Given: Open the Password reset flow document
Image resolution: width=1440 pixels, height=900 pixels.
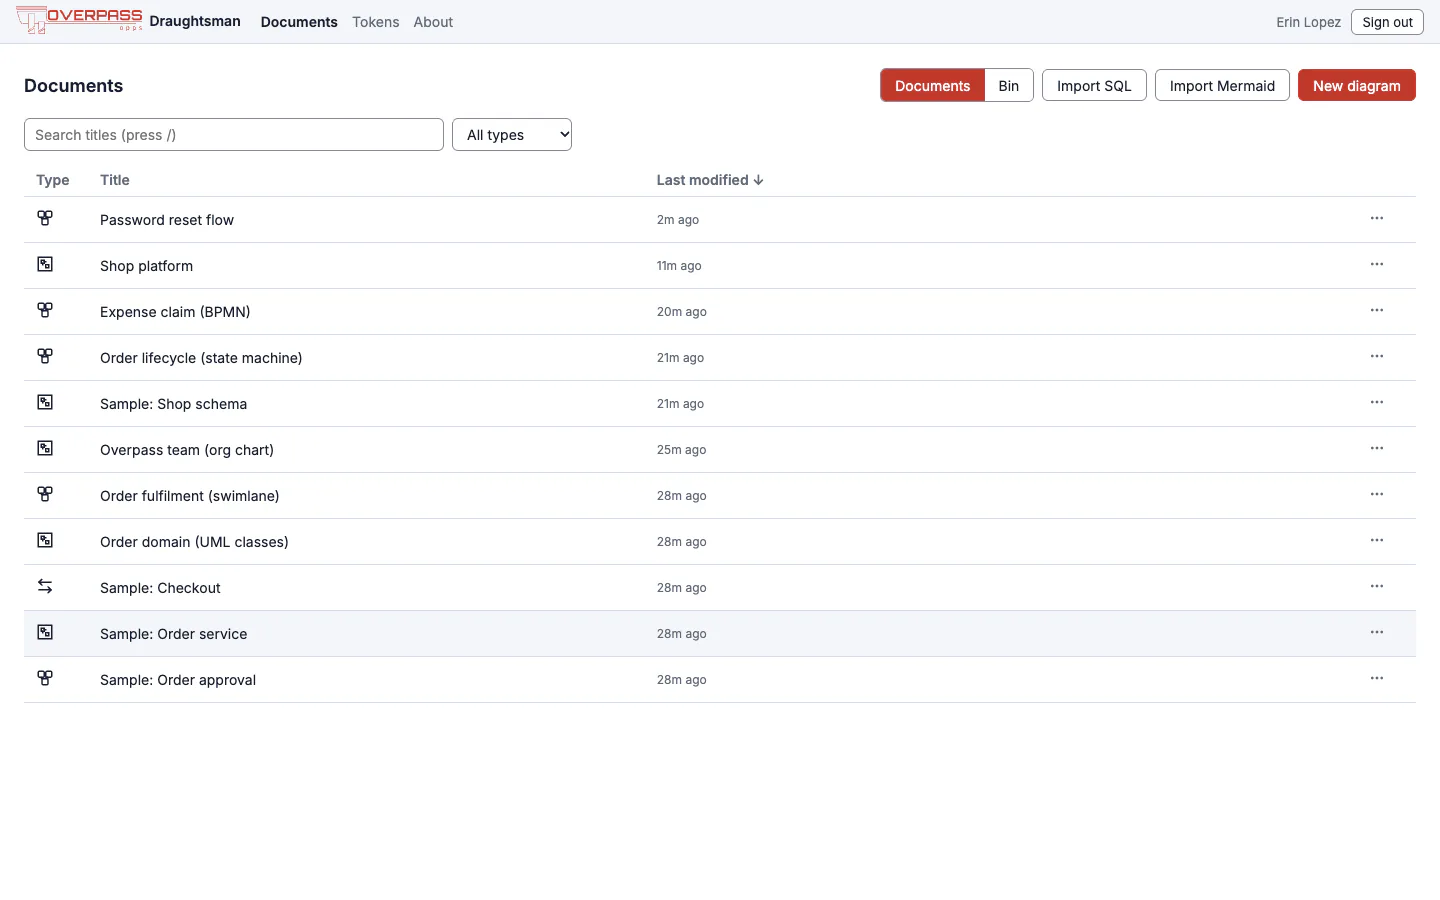Looking at the screenshot, I should (167, 220).
